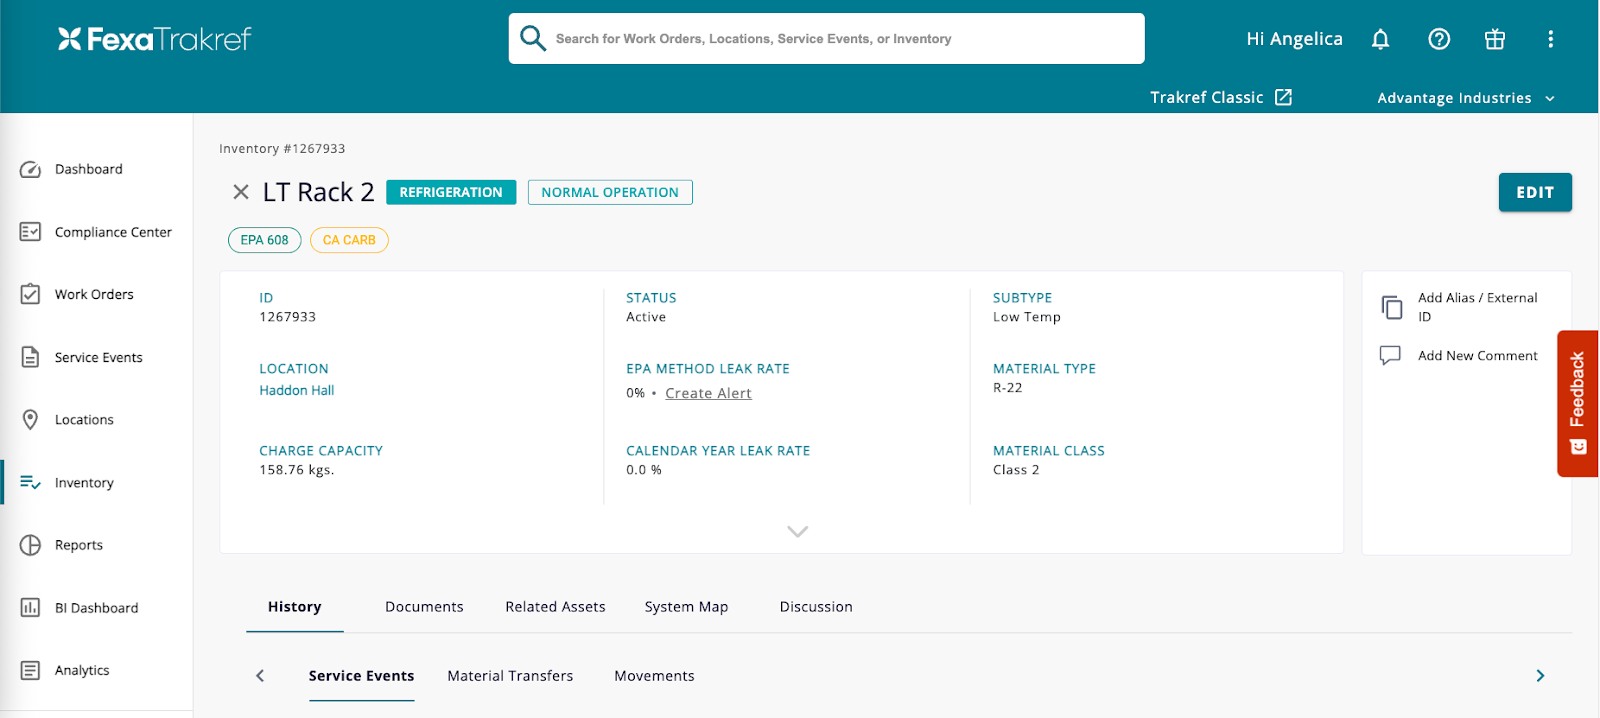Screen dimensions: 1600x718
Task: Click the gift box icon
Action: tap(1495, 39)
